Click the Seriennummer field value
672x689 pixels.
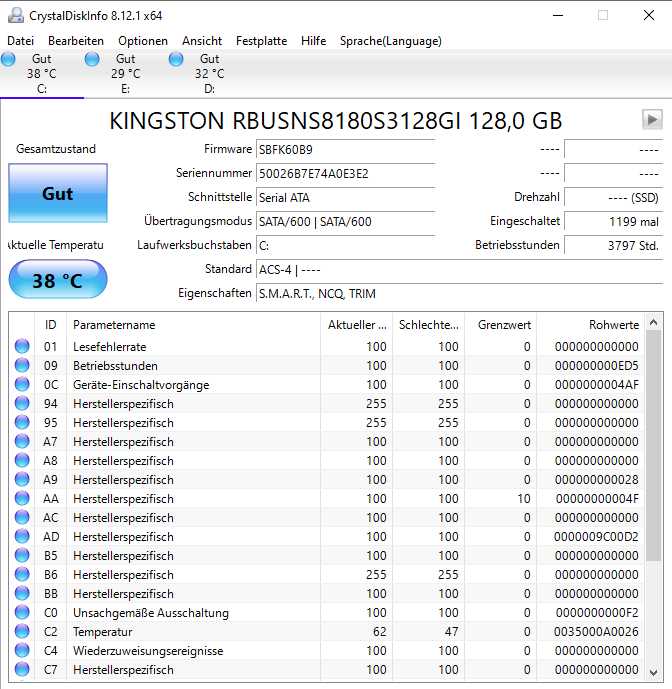tap(345, 174)
